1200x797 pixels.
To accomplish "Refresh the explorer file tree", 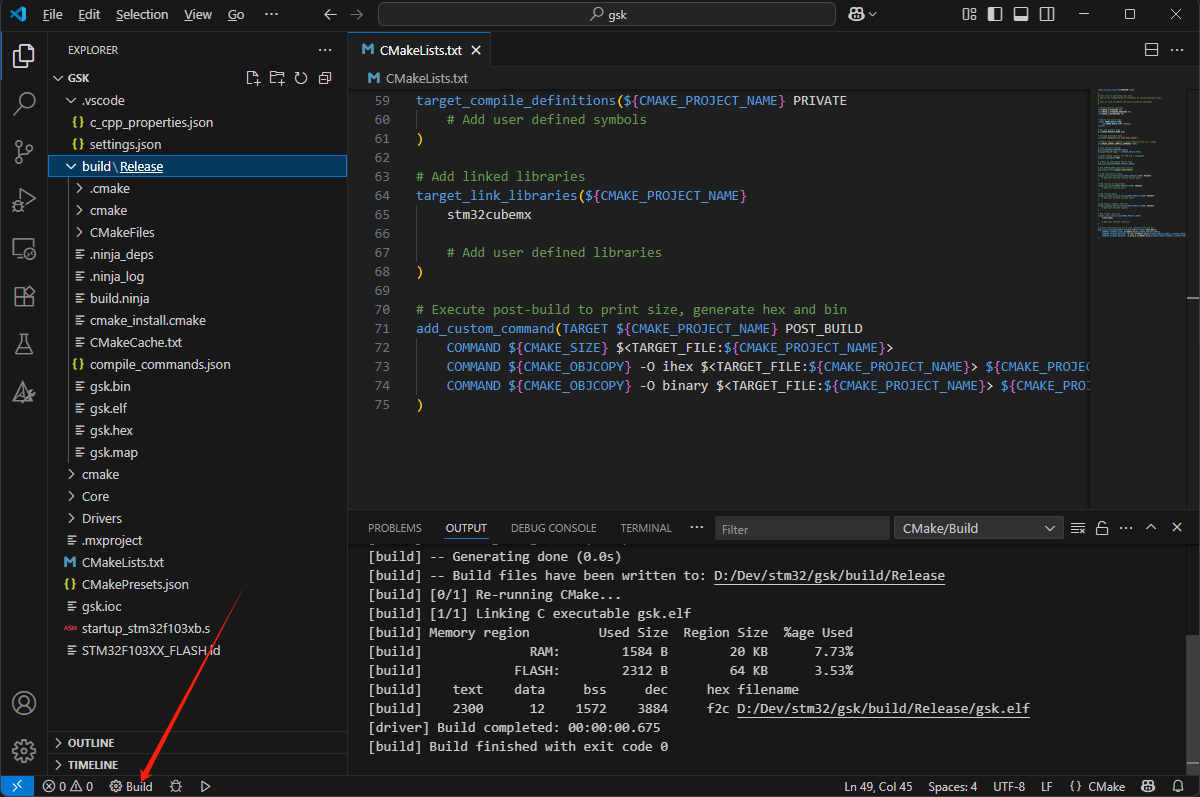I will [300, 78].
